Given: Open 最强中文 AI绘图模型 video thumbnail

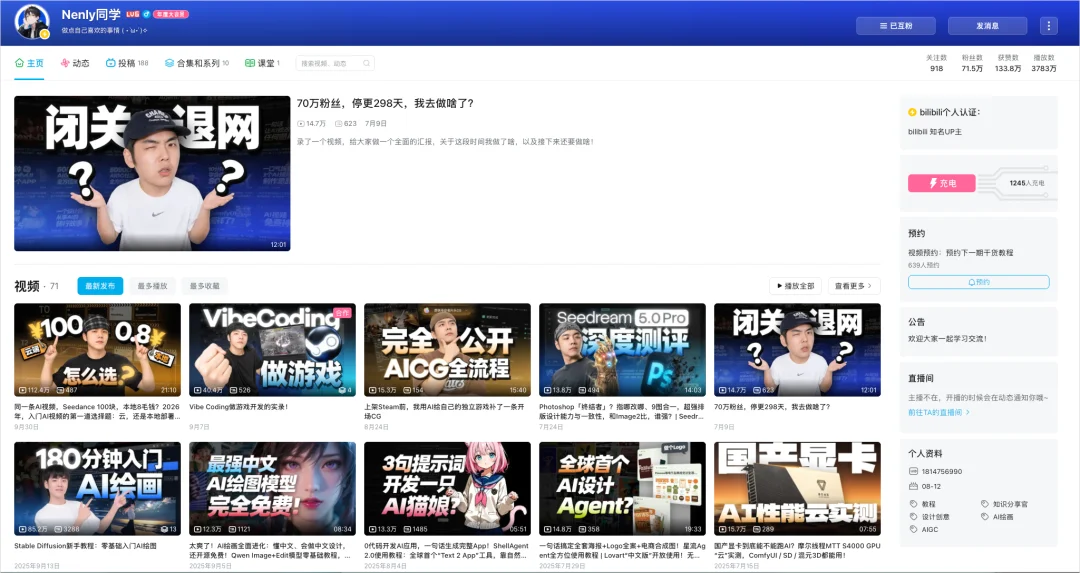Looking at the screenshot, I should pyautogui.click(x=273, y=489).
